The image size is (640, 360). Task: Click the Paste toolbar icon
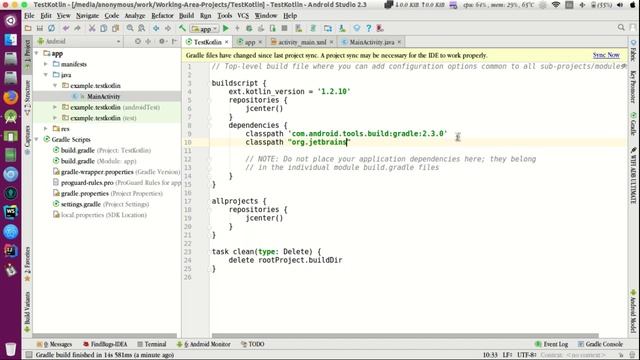pos(116,28)
